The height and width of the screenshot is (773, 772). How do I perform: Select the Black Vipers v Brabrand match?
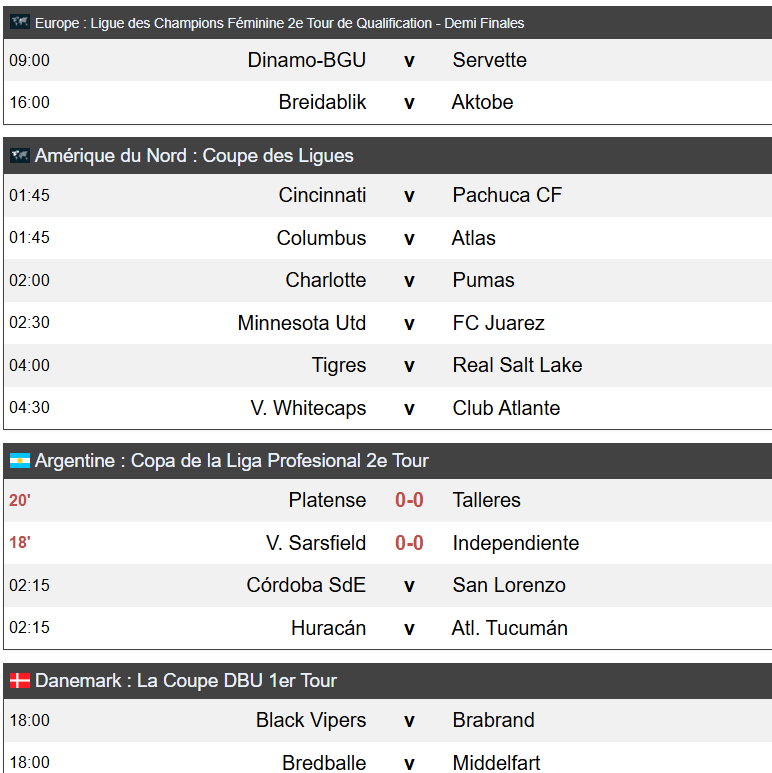pyautogui.click(x=387, y=720)
